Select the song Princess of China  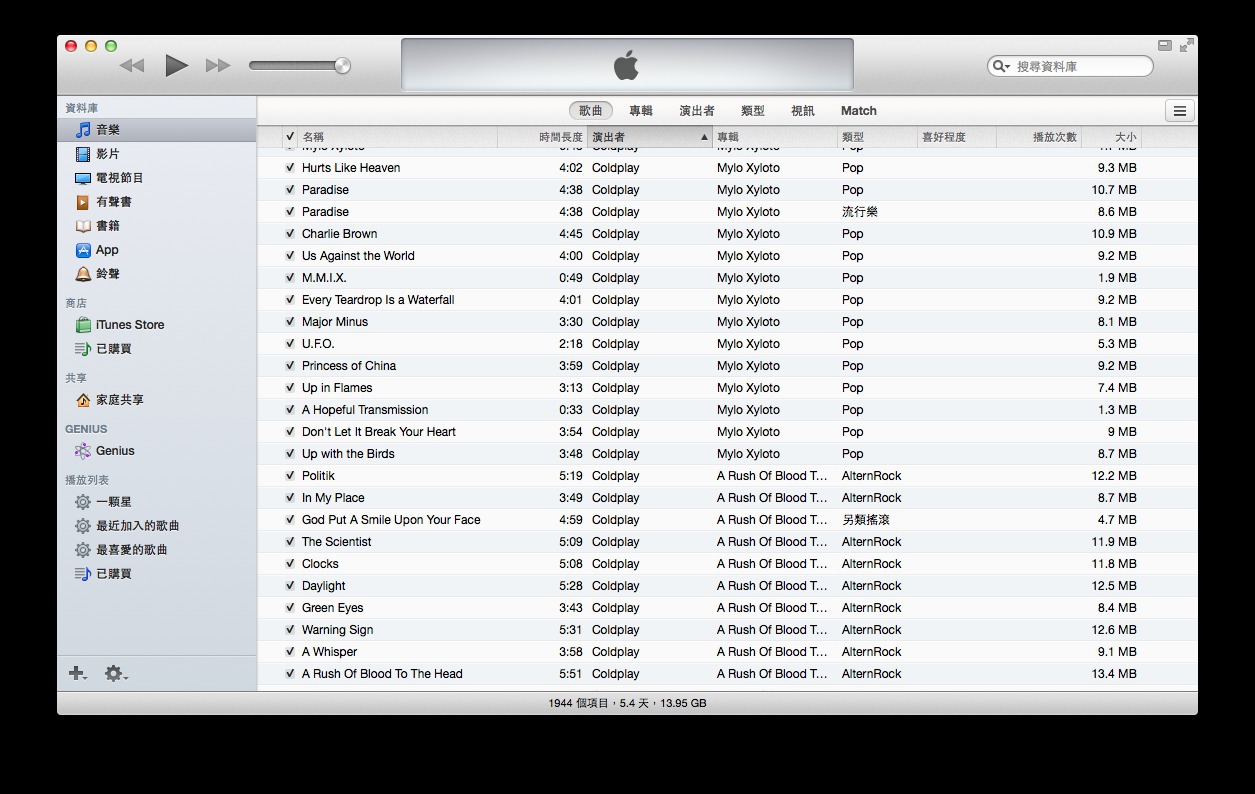click(727, 366)
